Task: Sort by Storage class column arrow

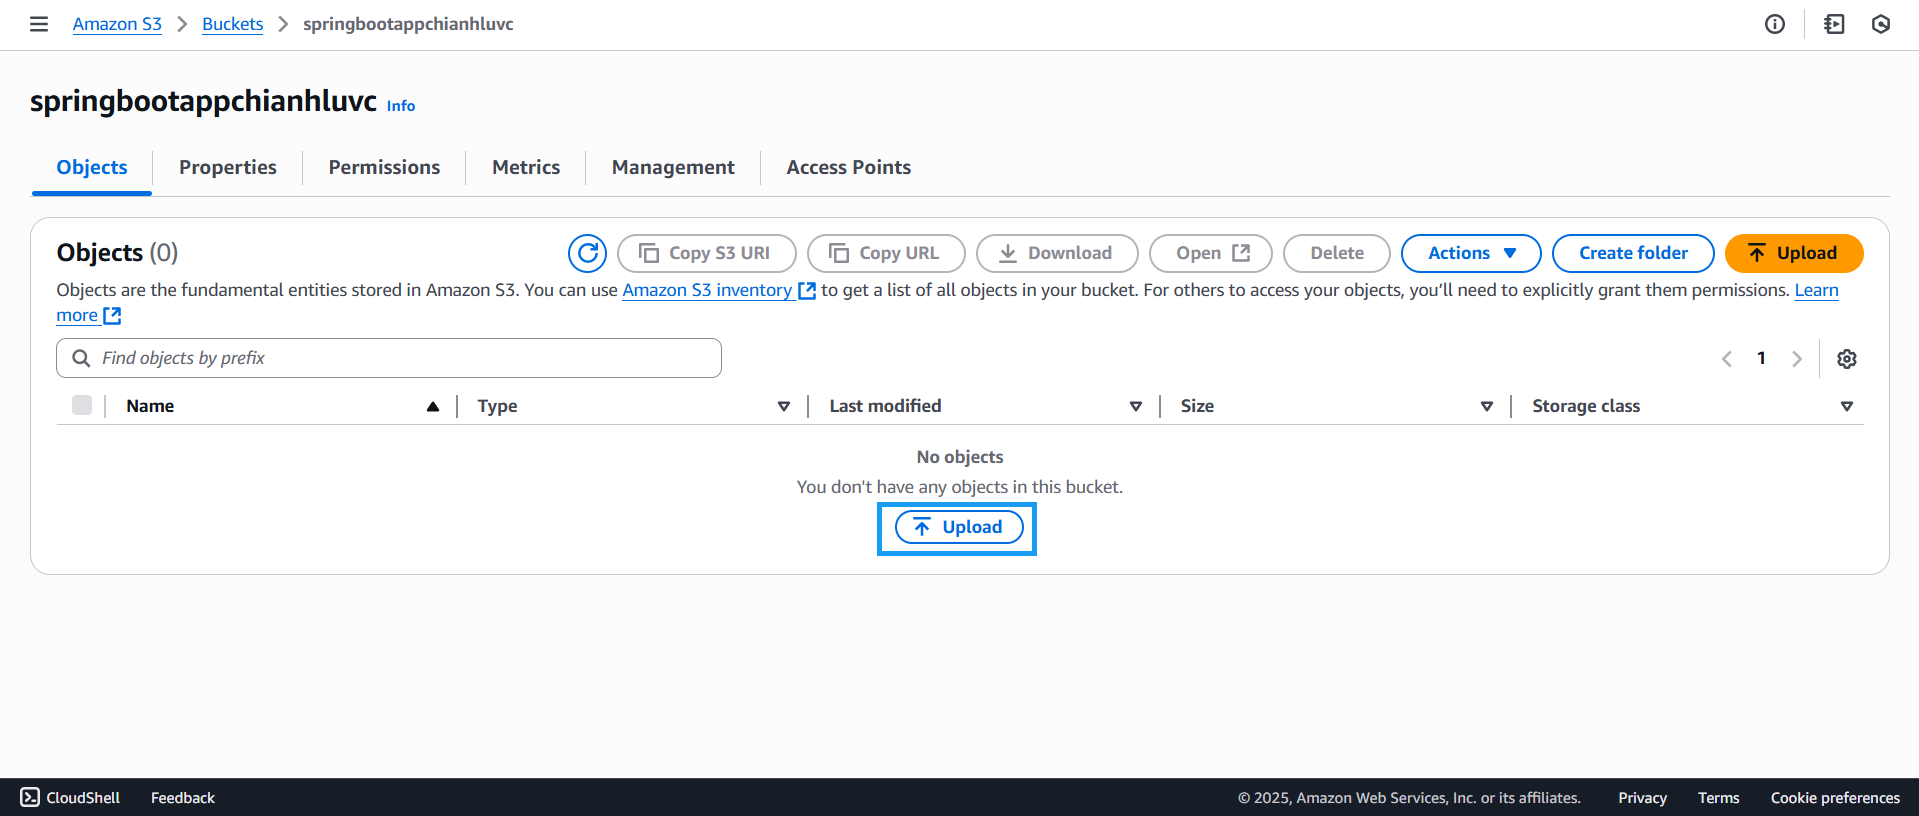Action: pyautogui.click(x=1847, y=406)
